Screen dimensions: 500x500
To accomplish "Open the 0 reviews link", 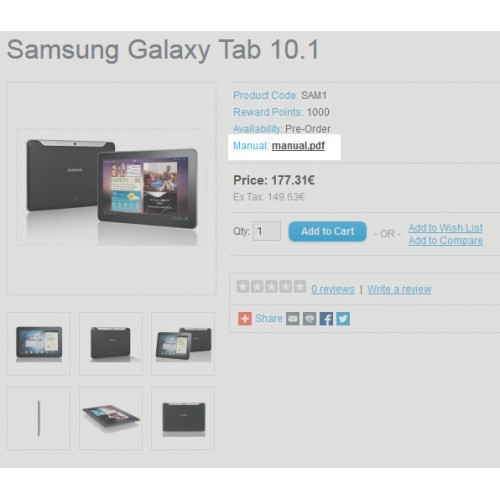I will pos(333,289).
